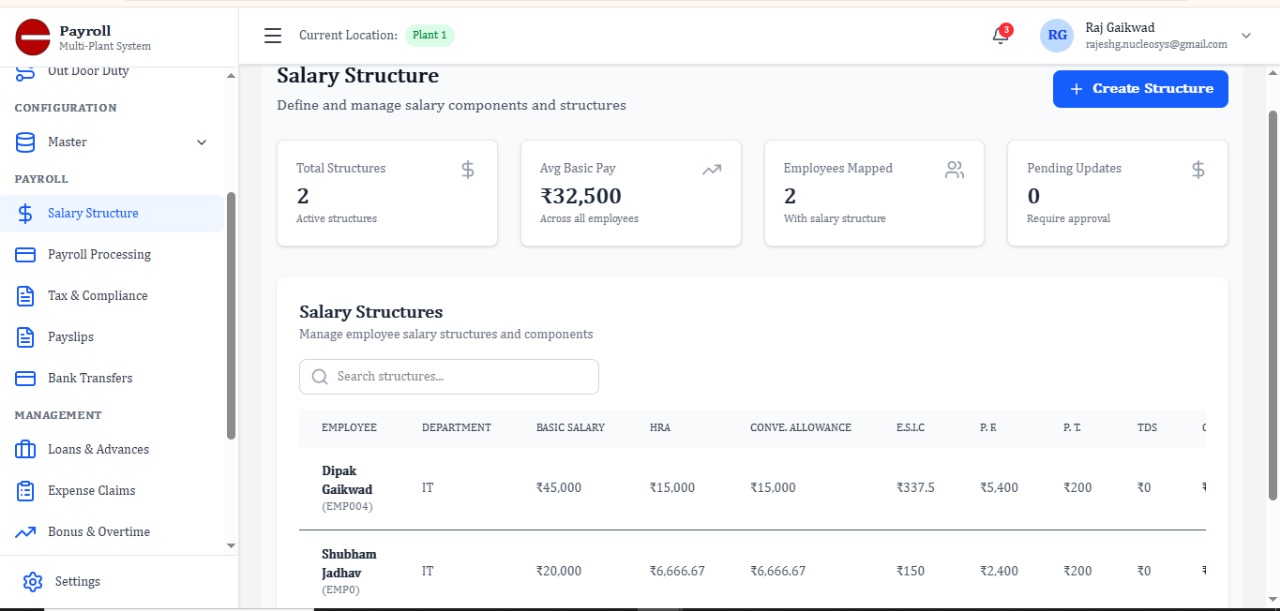Click the RG user avatar
The image size is (1280, 611).
click(x=1057, y=36)
